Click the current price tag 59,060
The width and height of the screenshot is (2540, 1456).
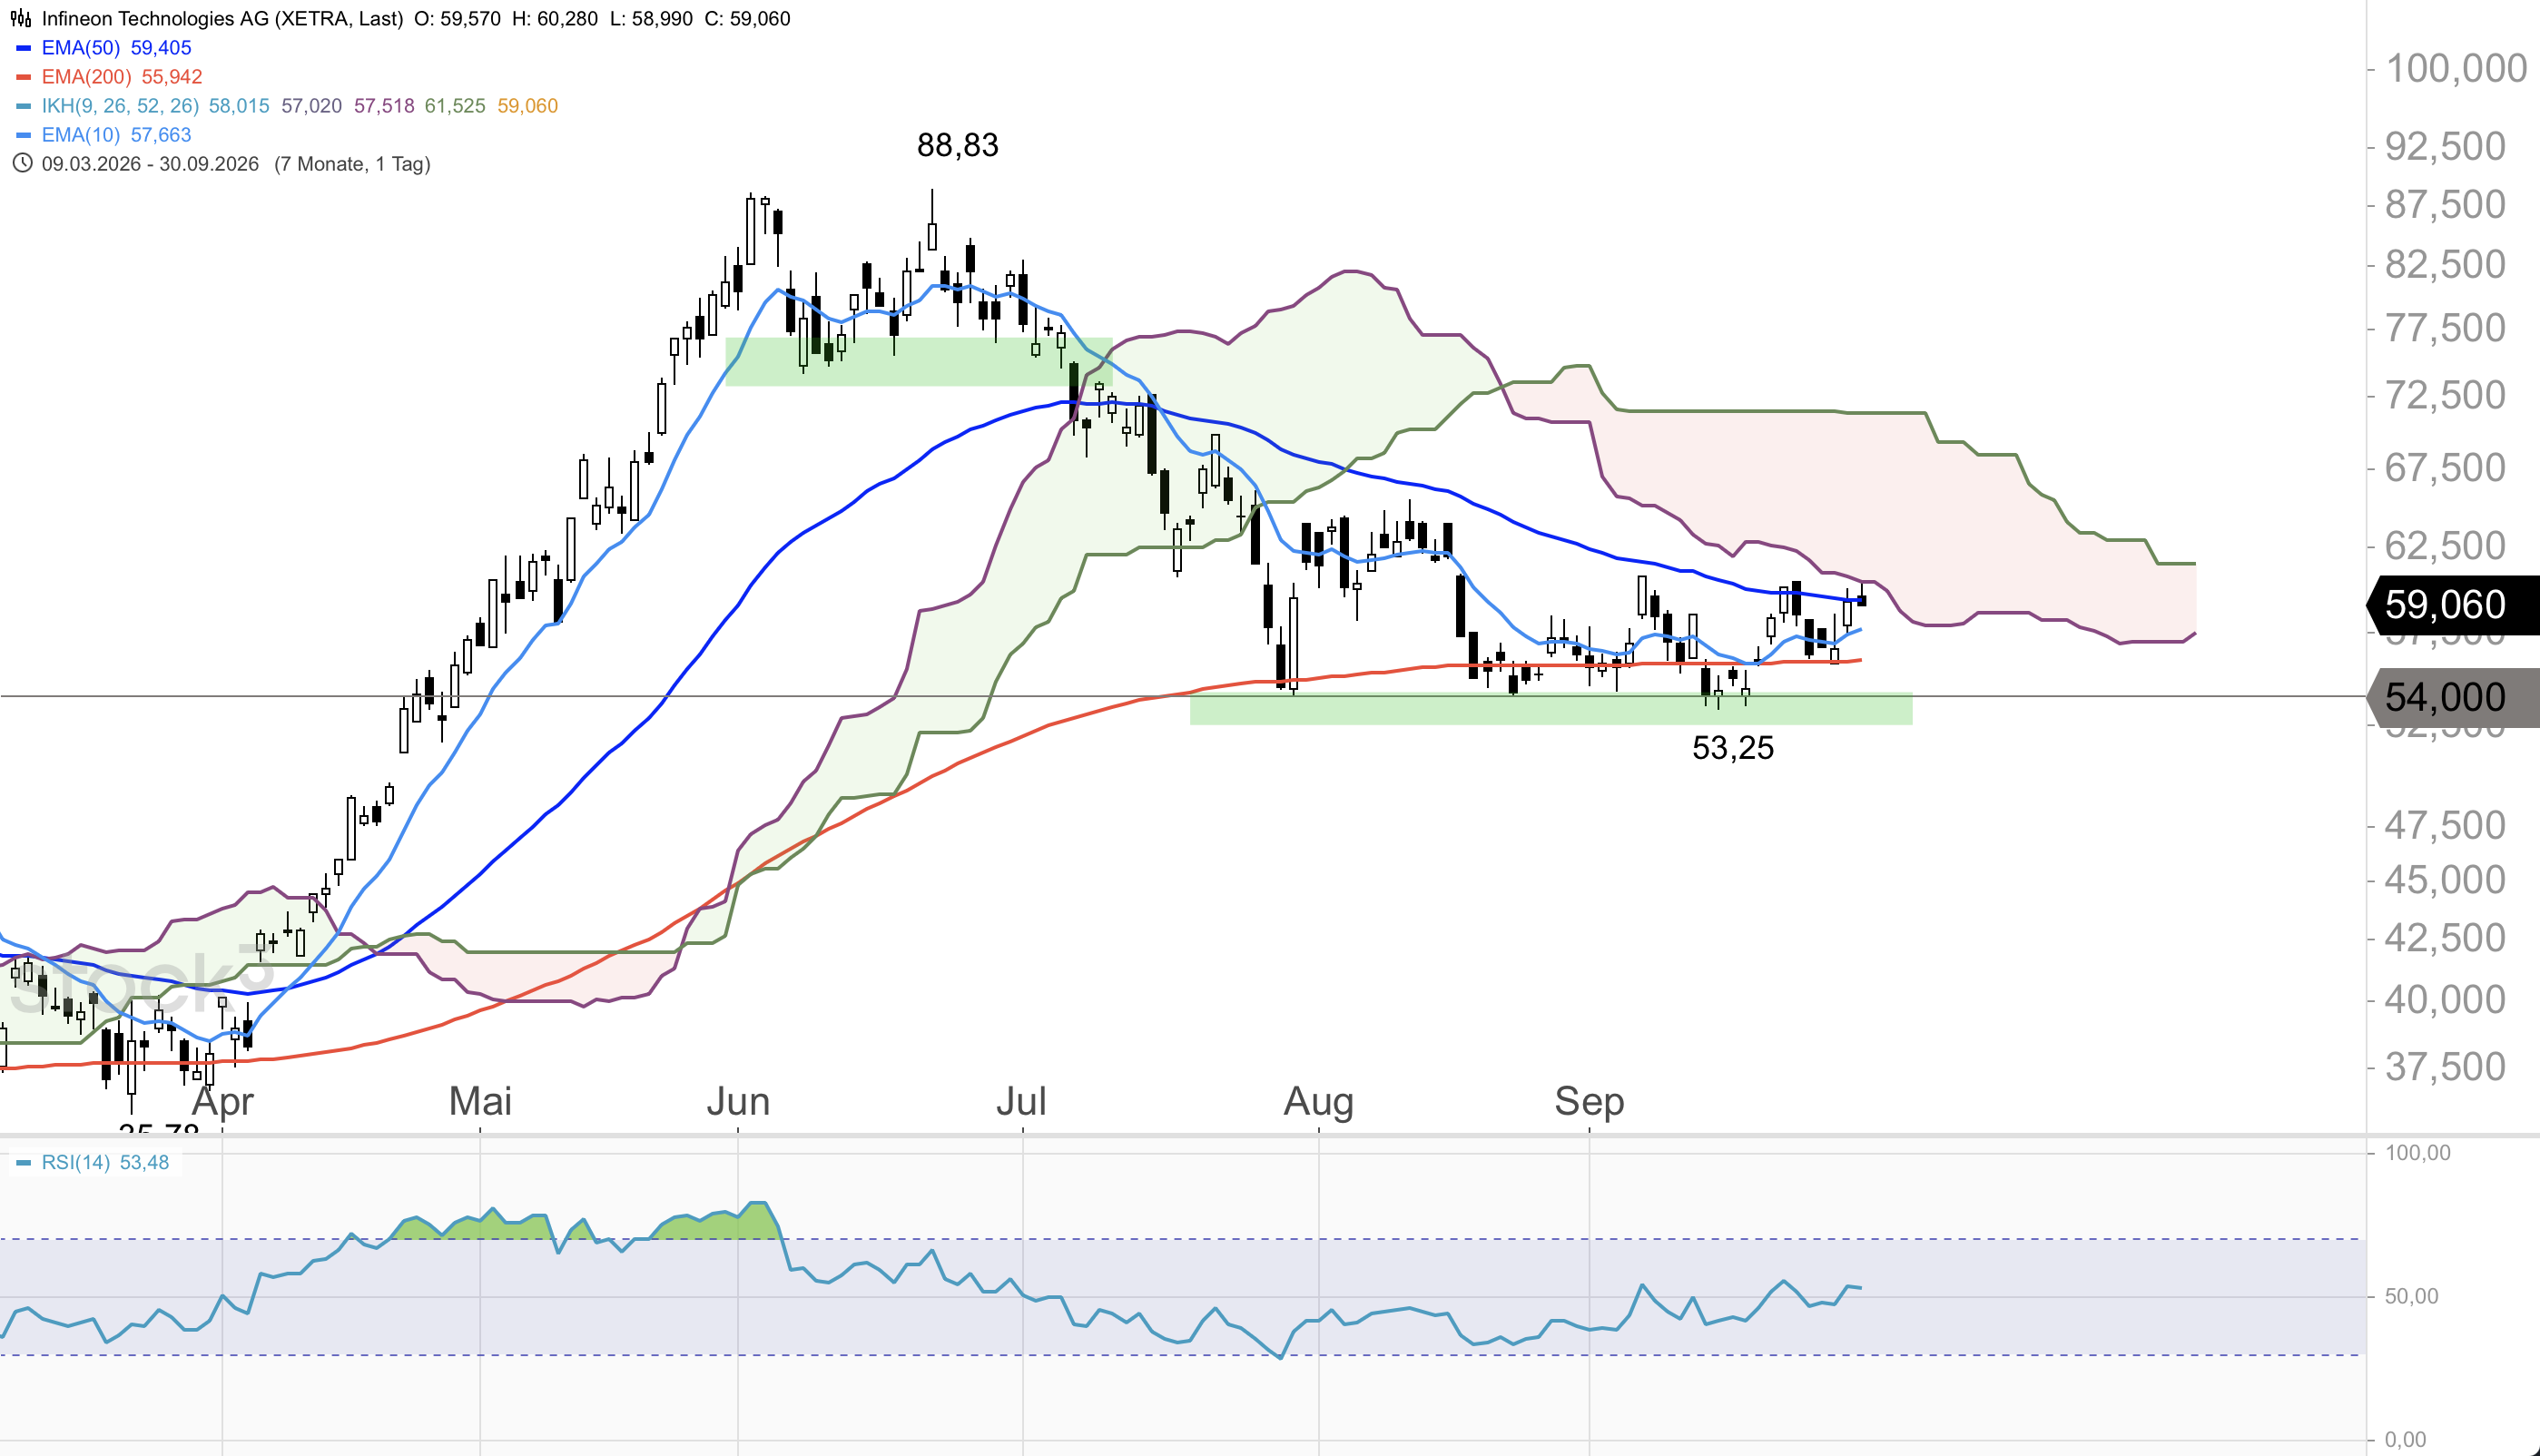pos(2452,605)
